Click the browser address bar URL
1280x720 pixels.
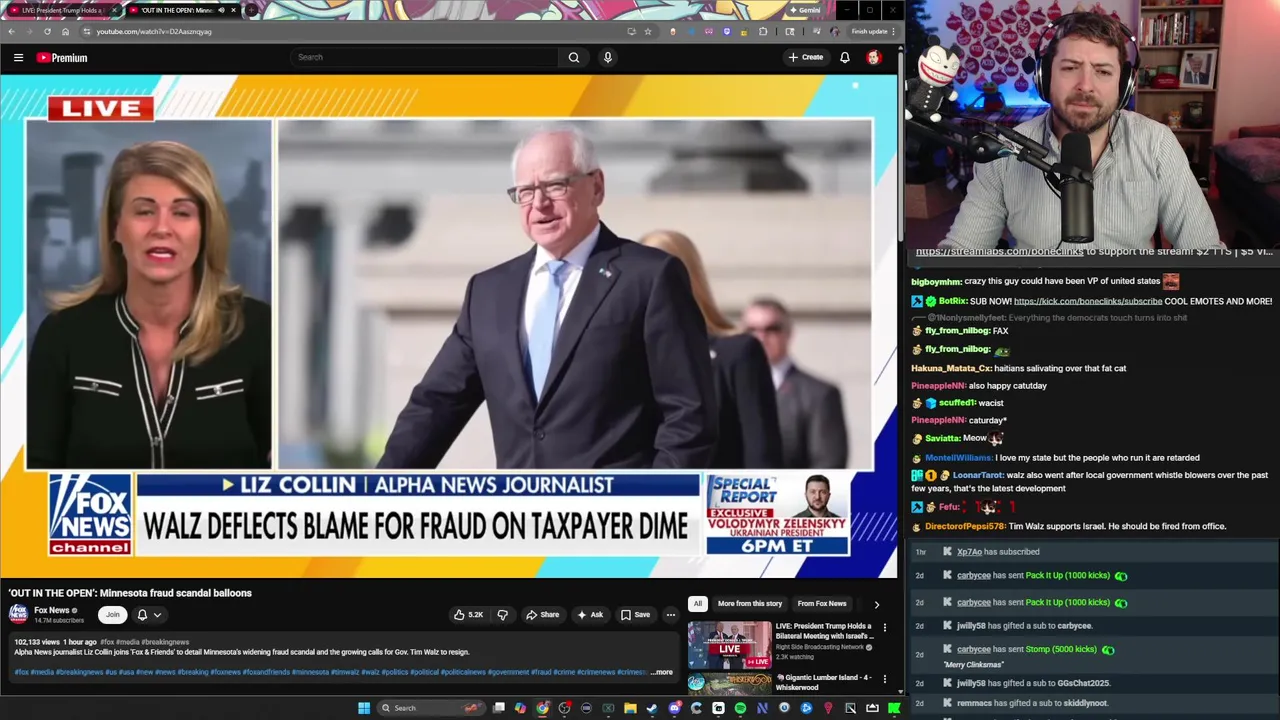[x=154, y=31]
